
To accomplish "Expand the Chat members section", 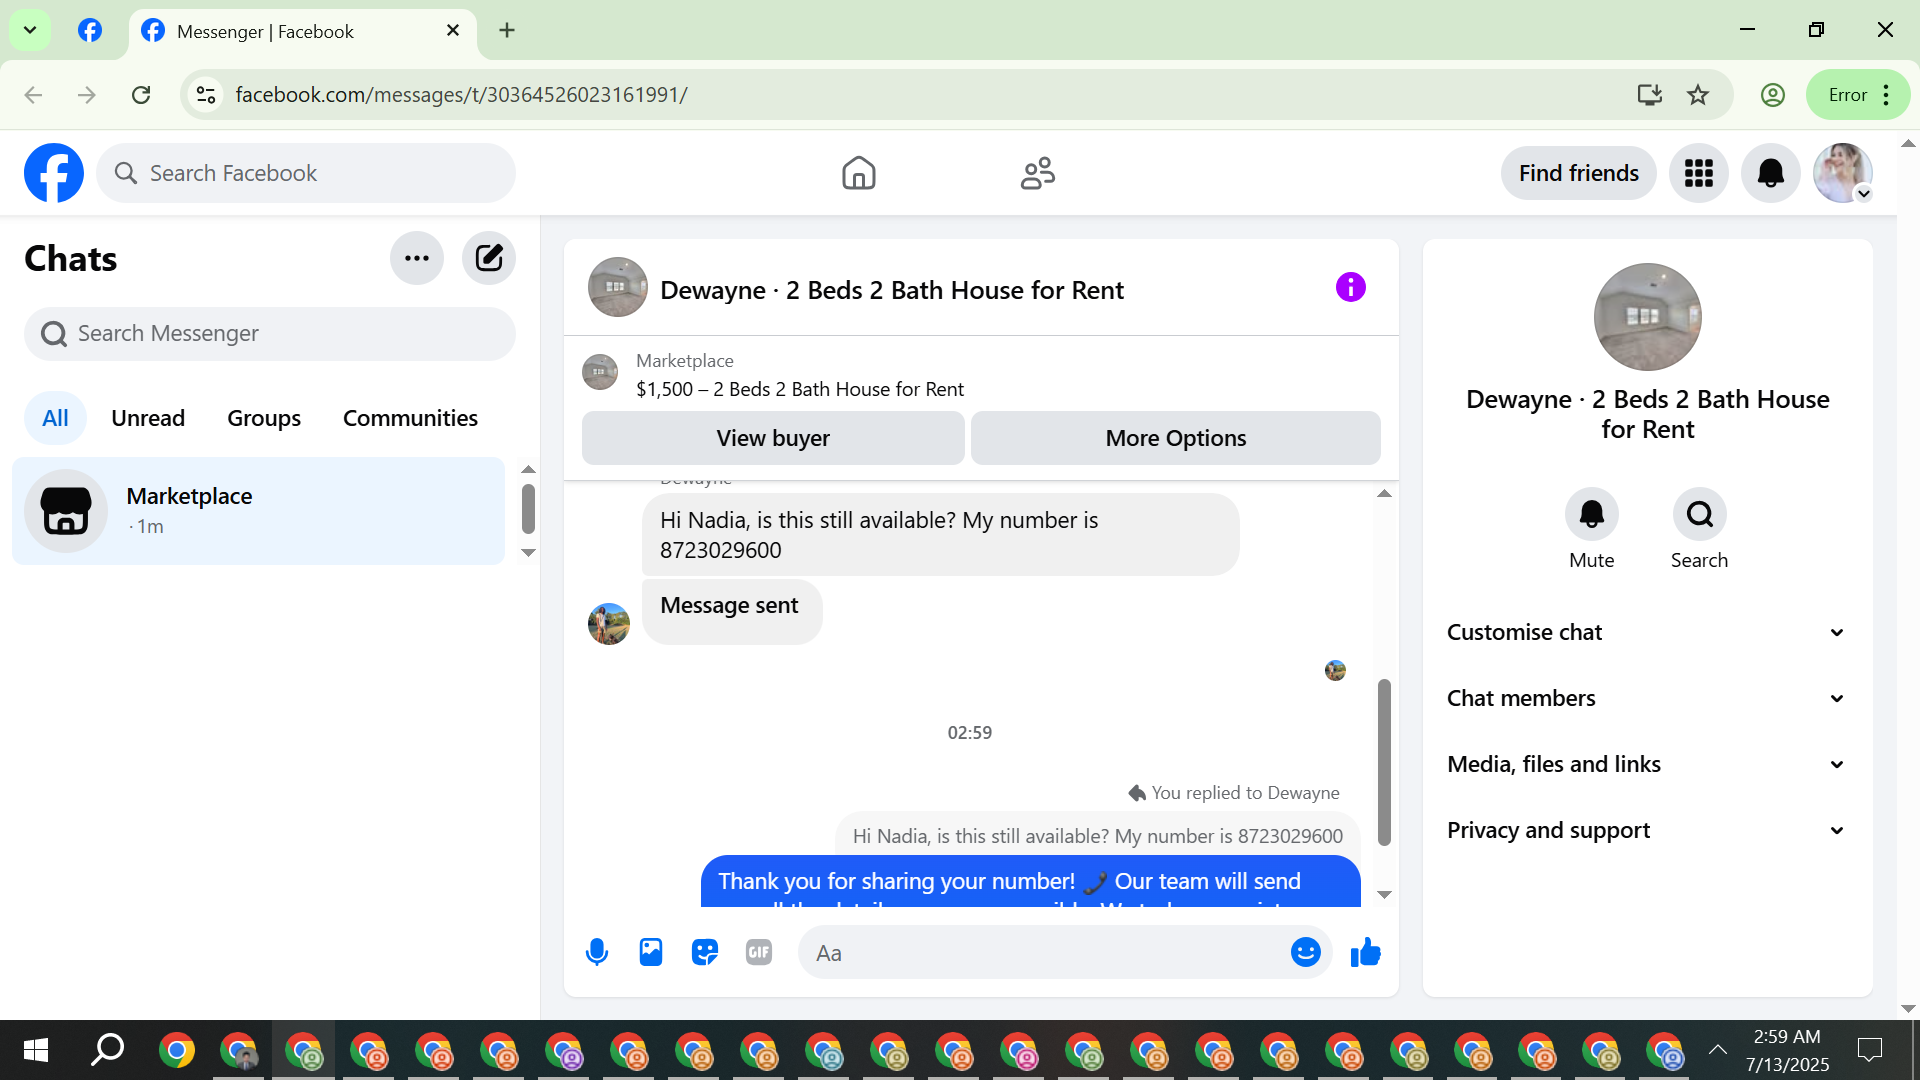I will [1646, 698].
